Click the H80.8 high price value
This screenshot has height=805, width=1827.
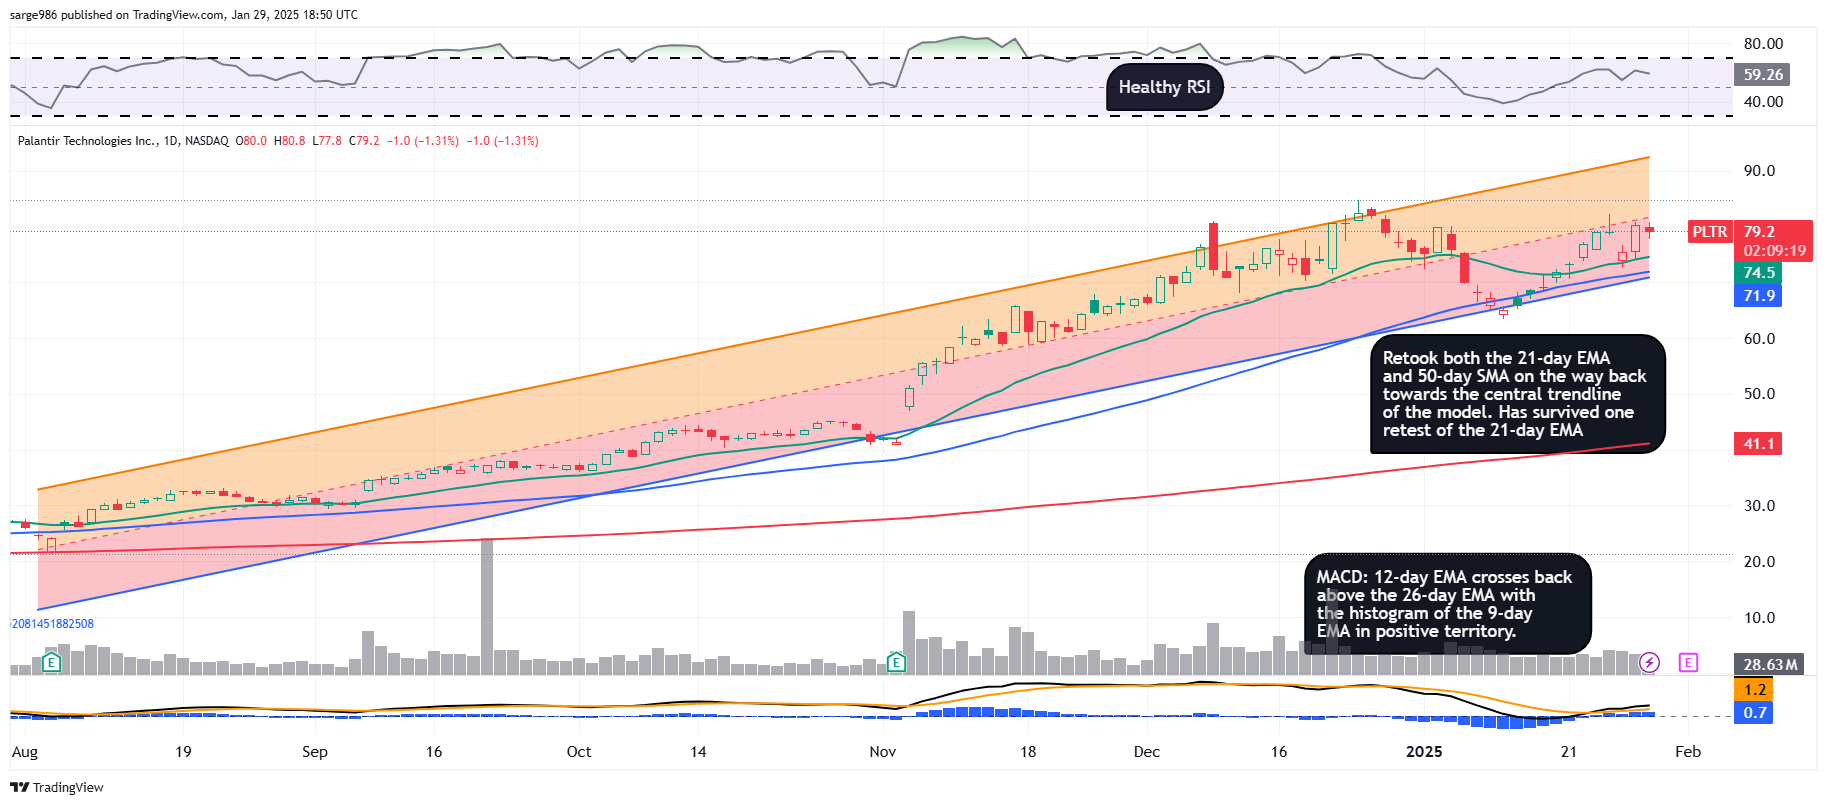[289, 141]
